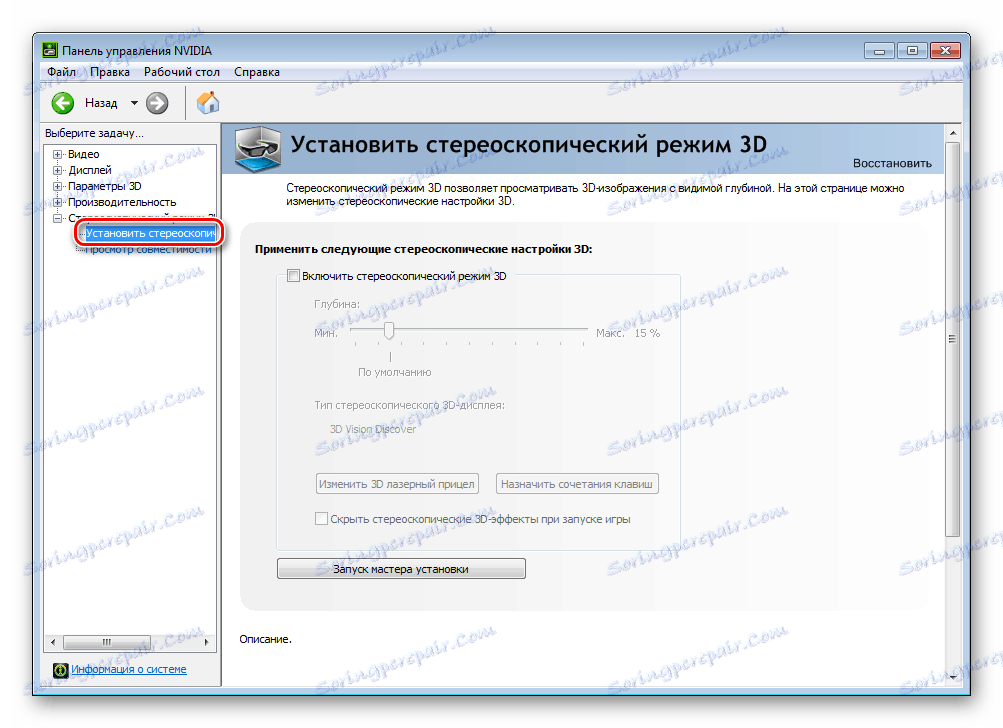Maximize the NVIDIA control panel window
This screenshot has width=1003, height=728.
click(x=912, y=51)
